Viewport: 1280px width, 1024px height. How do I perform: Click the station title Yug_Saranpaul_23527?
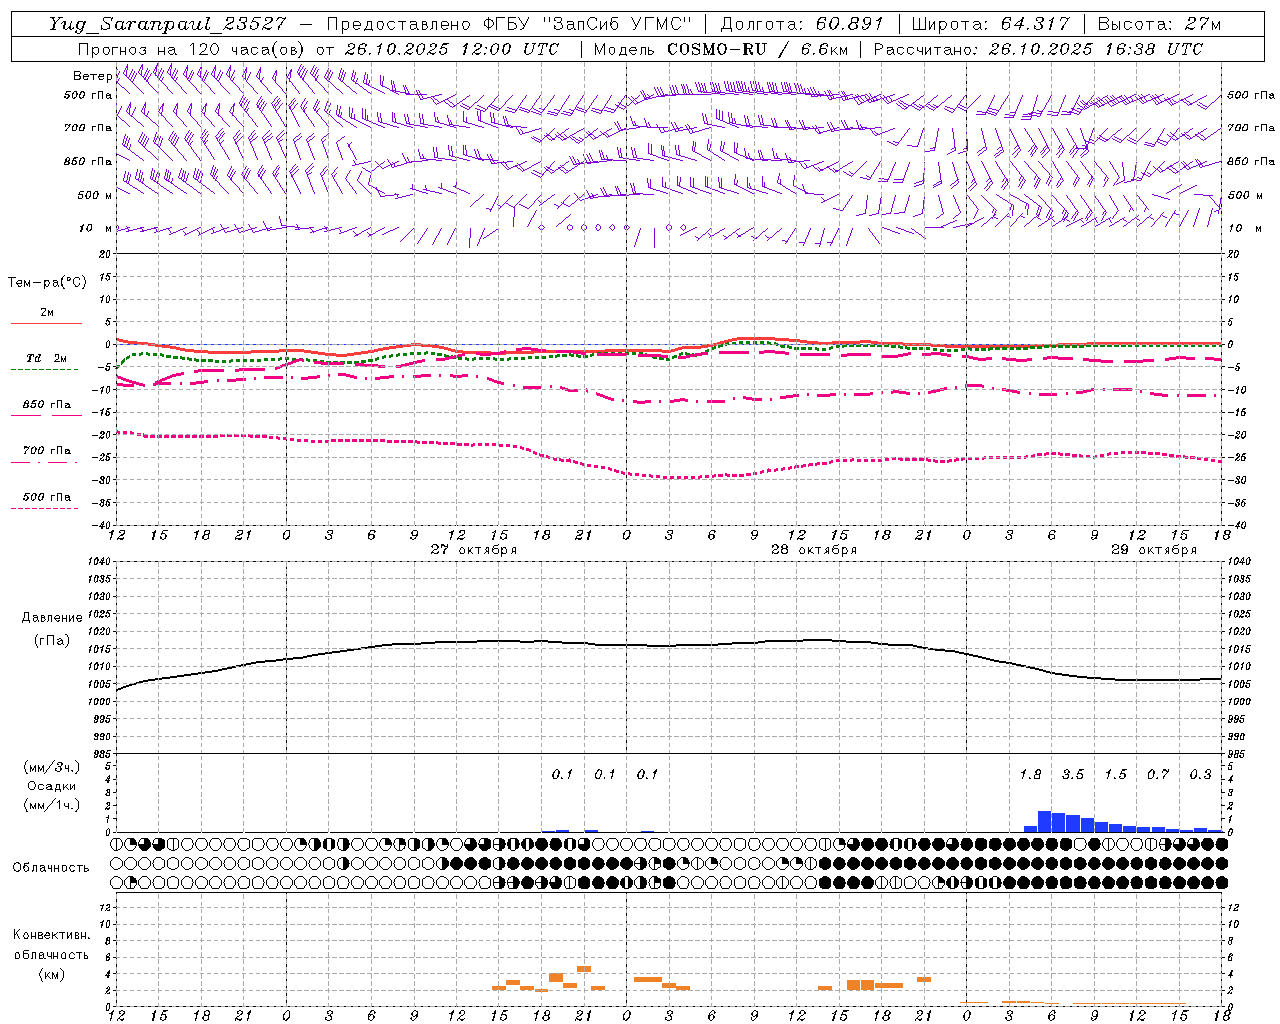(x=167, y=24)
